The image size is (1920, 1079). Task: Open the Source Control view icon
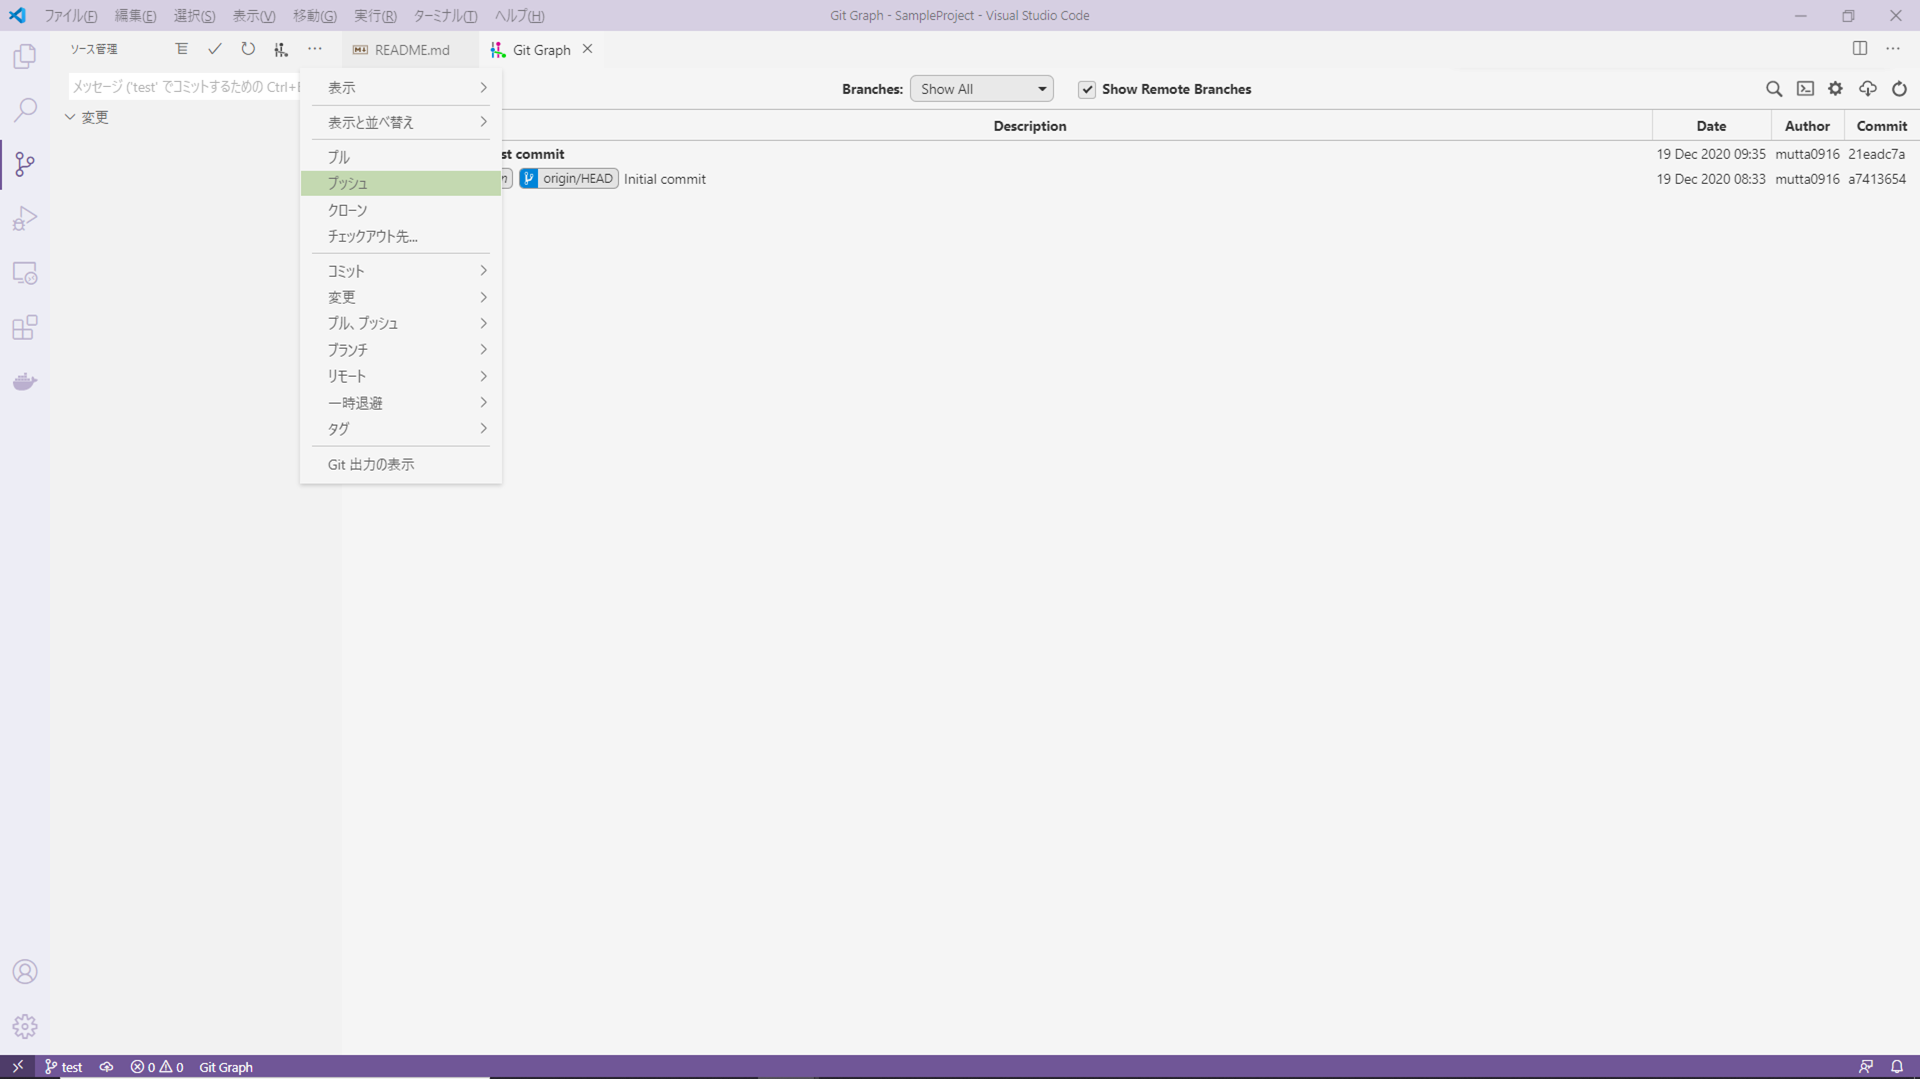(25, 164)
